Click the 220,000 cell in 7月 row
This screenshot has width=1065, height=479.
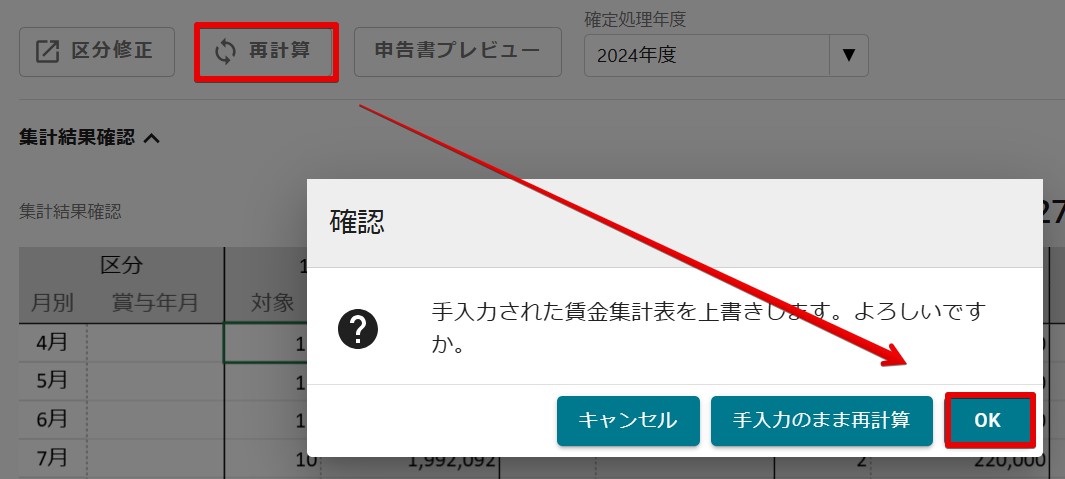[1010, 462]
